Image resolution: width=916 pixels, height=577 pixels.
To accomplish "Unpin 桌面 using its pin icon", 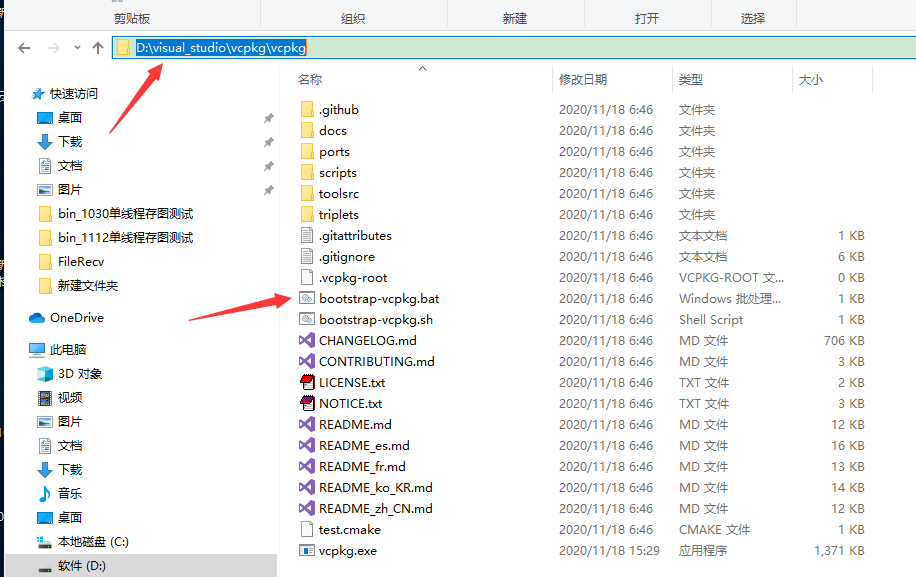I will [x=268, y=118].
